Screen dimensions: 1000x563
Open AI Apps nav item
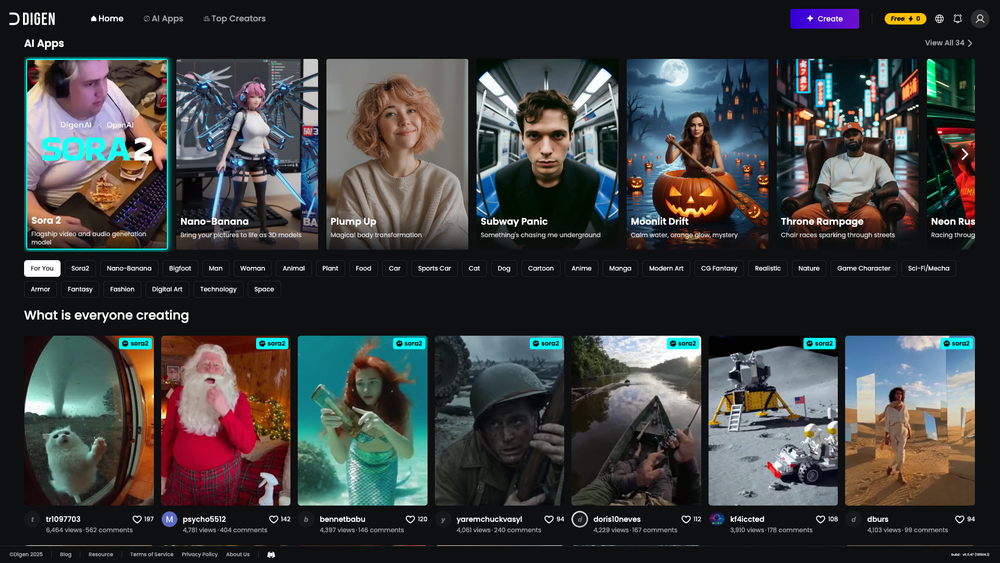[x=163, y=18]
